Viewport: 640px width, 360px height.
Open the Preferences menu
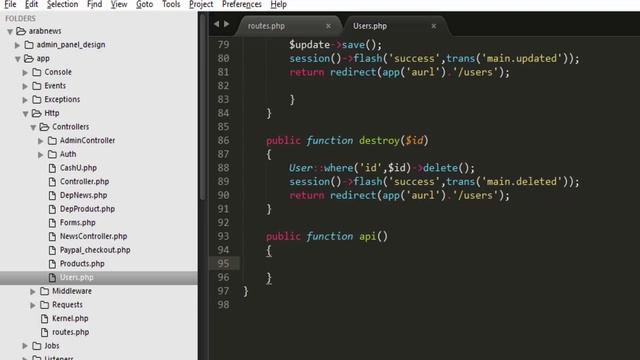(x=242, y=4)
